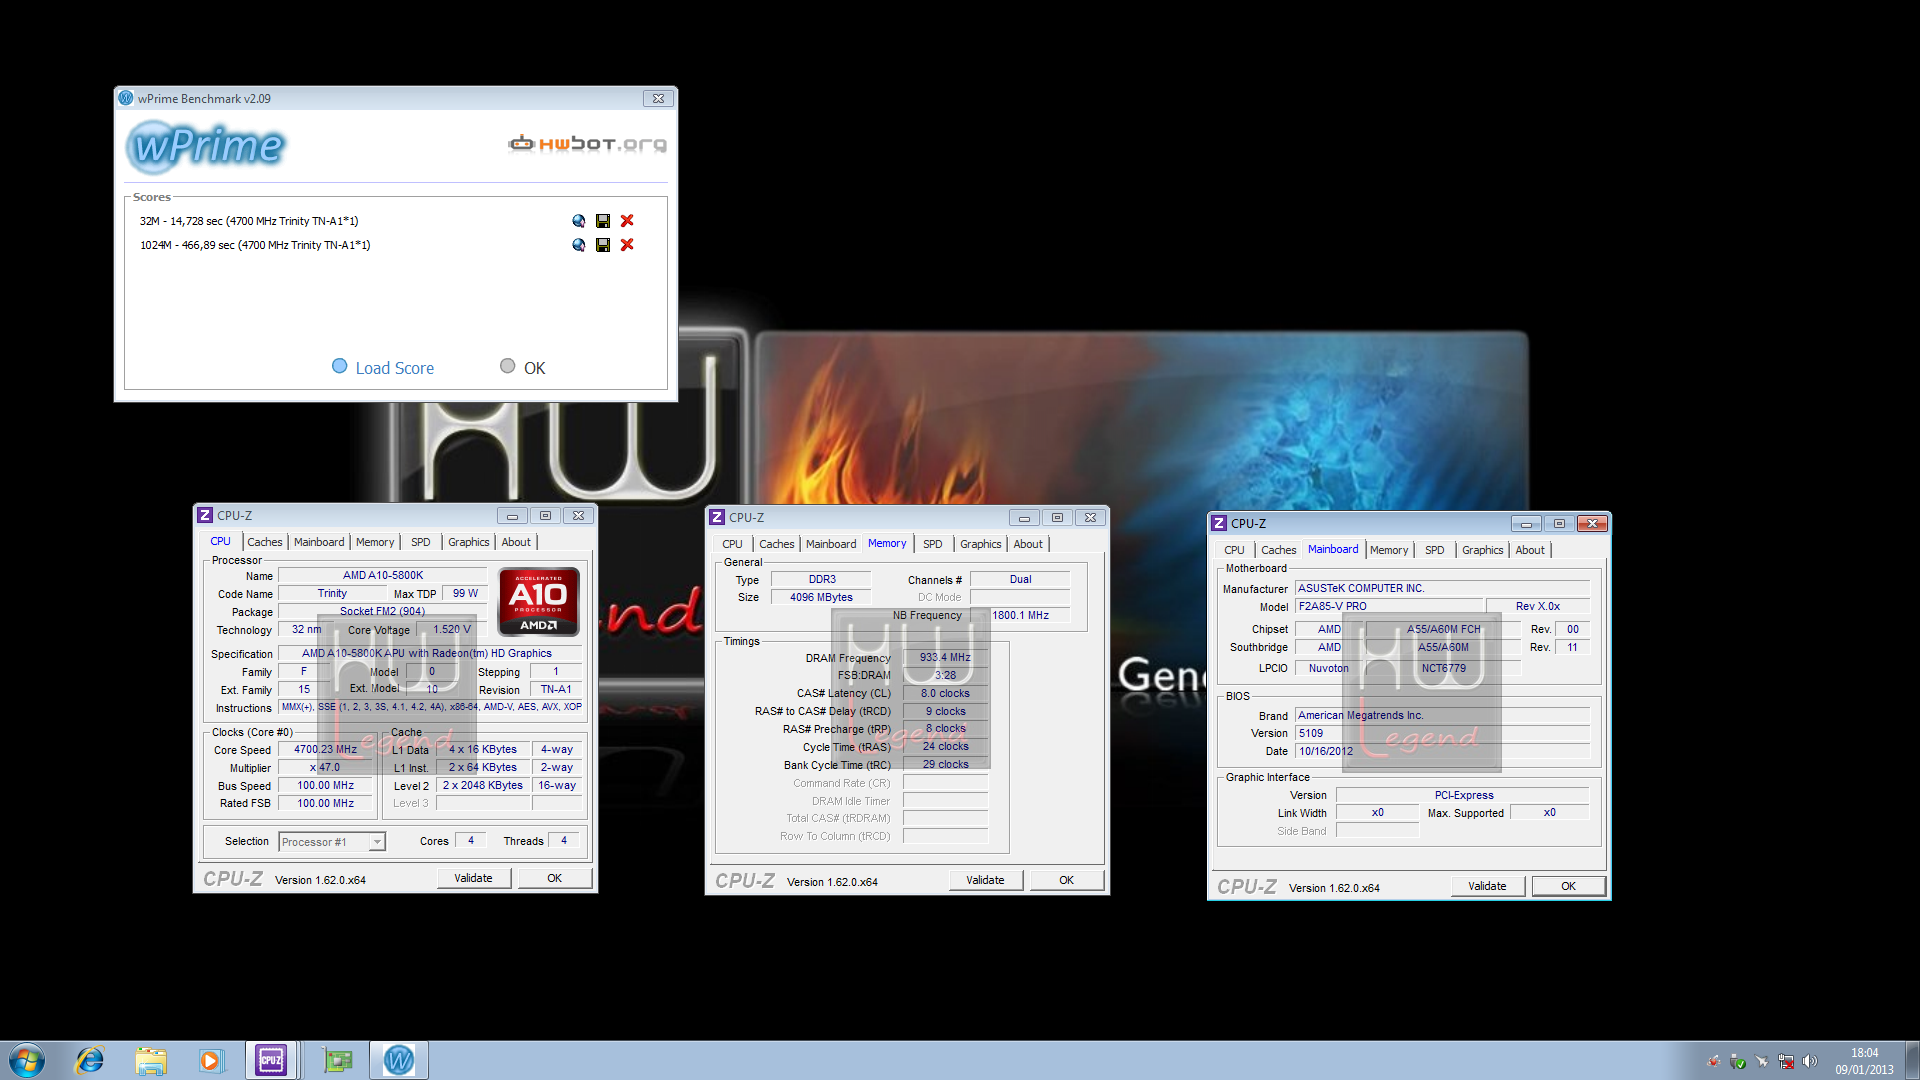Viewport: 1920px width, 1080px height.
Task: Click the Max TDP 99 W value
Action: 465,593
